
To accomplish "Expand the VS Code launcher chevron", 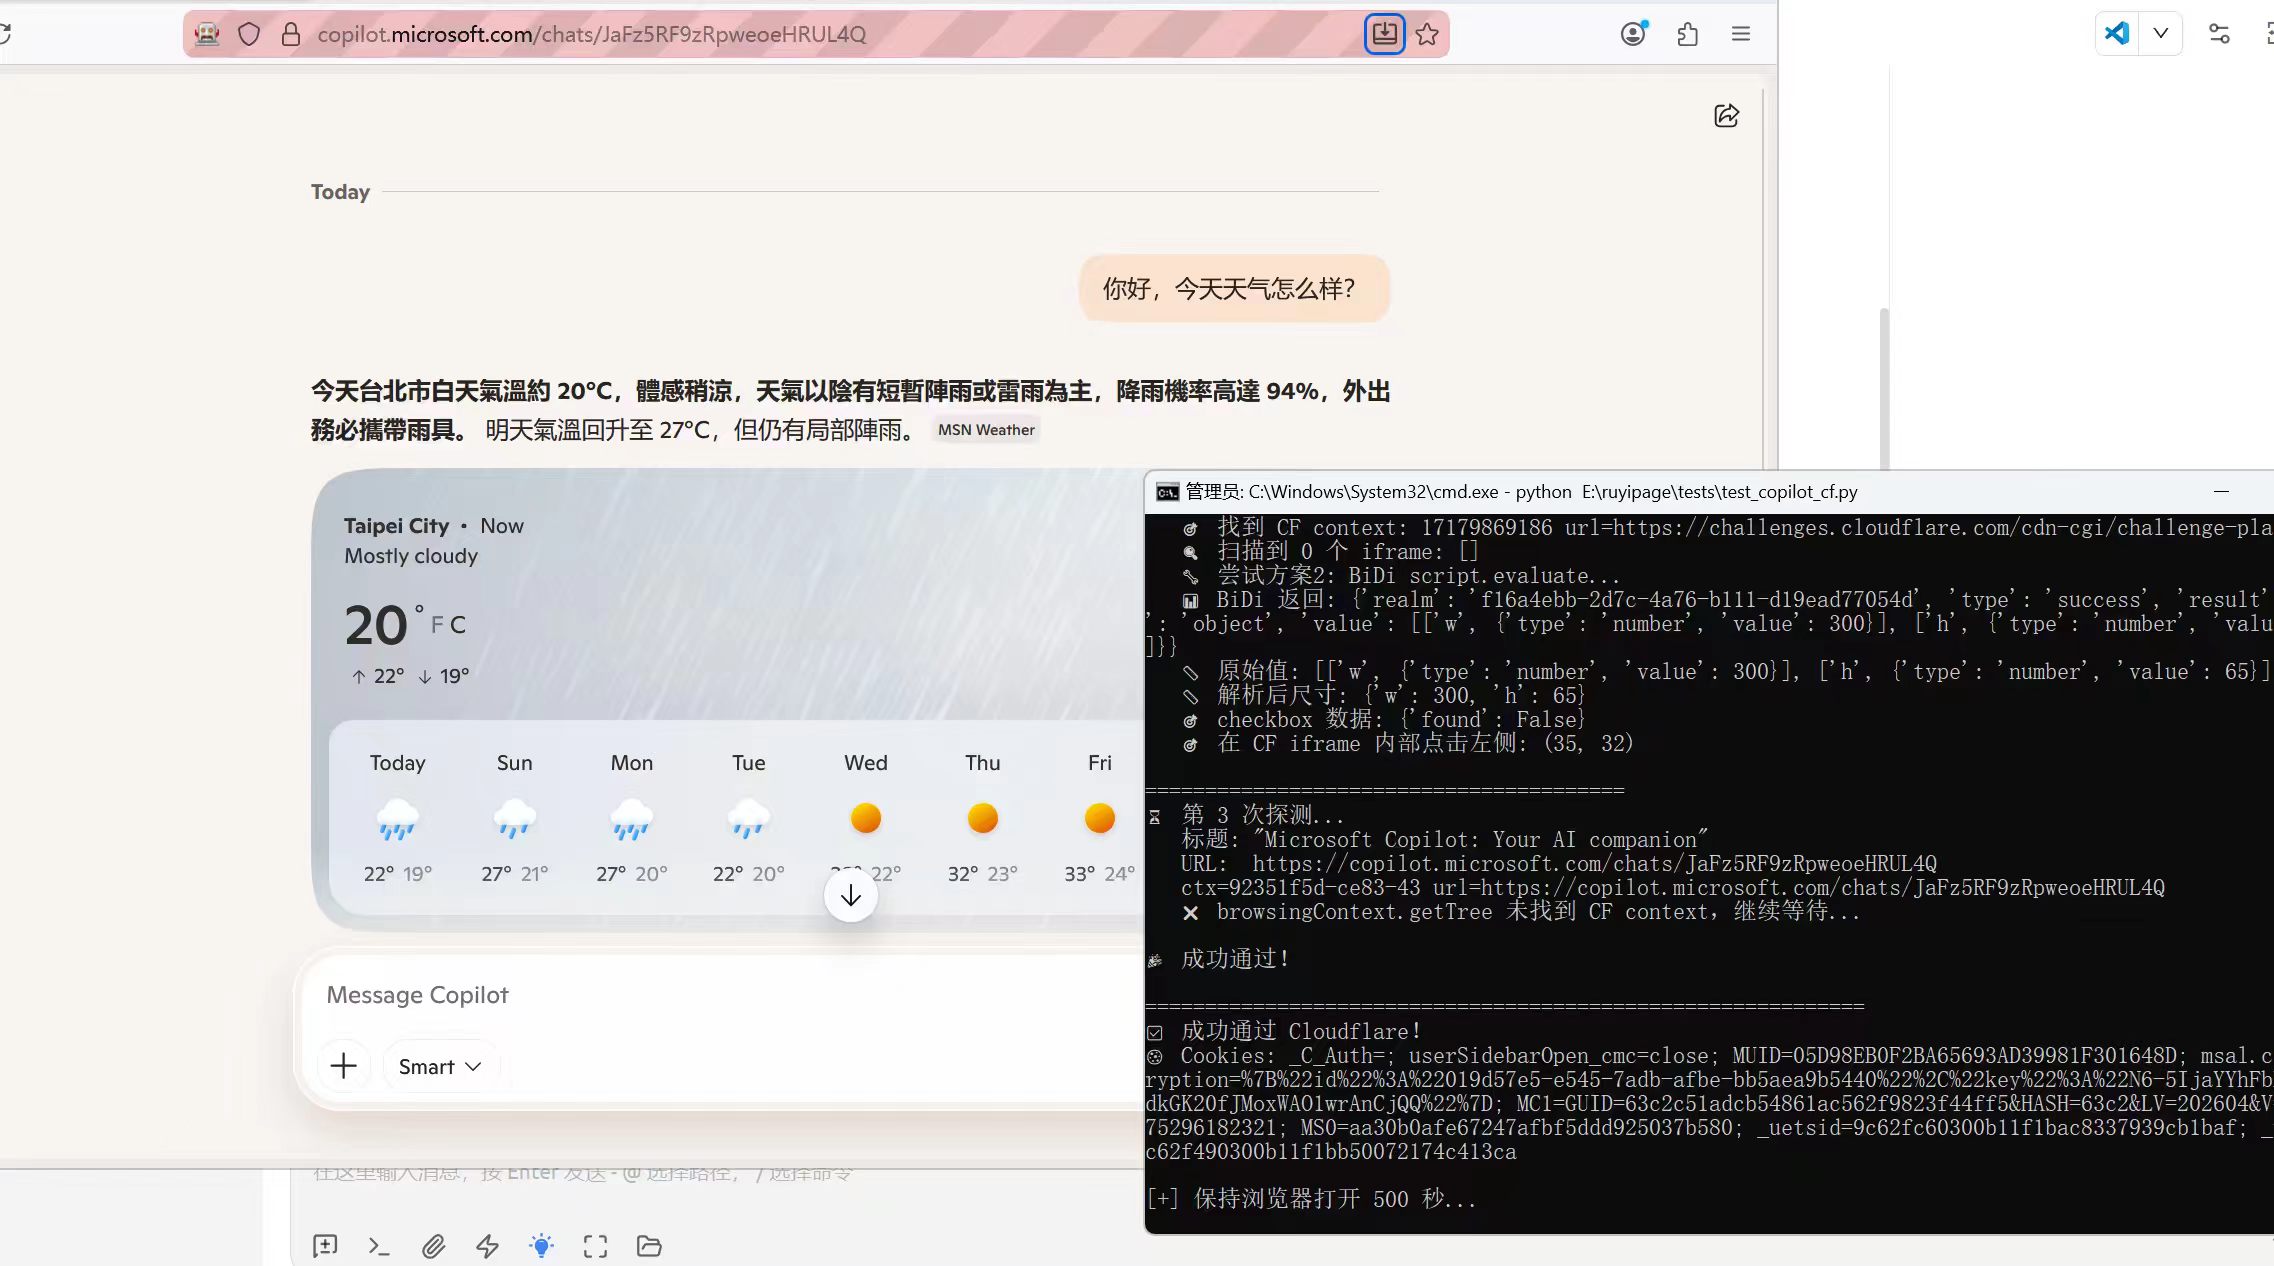I will click(x=2161, y=33).
